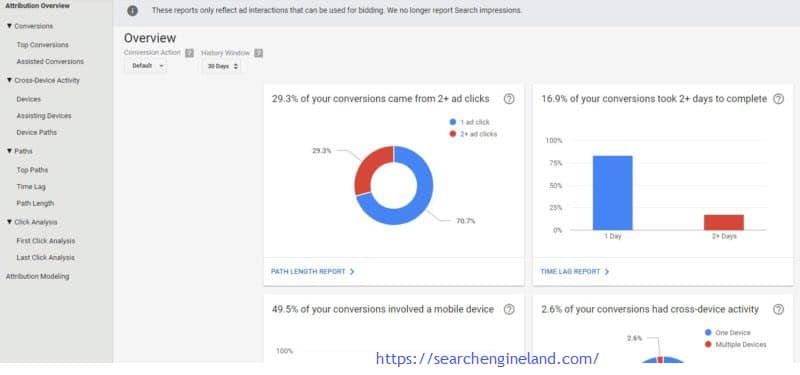
Task: Collapse the Cross-Device Activity section
Action: pyautogui.click(x=9, y=81)
